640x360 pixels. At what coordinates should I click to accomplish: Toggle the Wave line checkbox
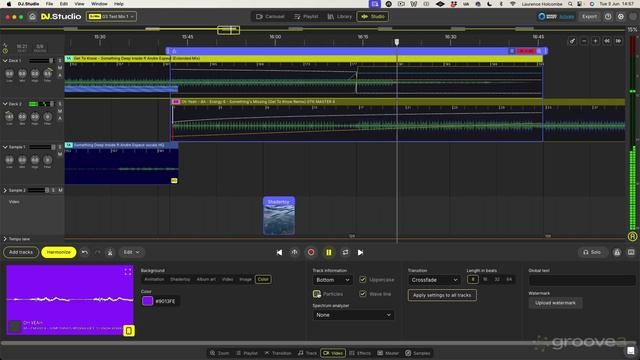pos(362,294)
